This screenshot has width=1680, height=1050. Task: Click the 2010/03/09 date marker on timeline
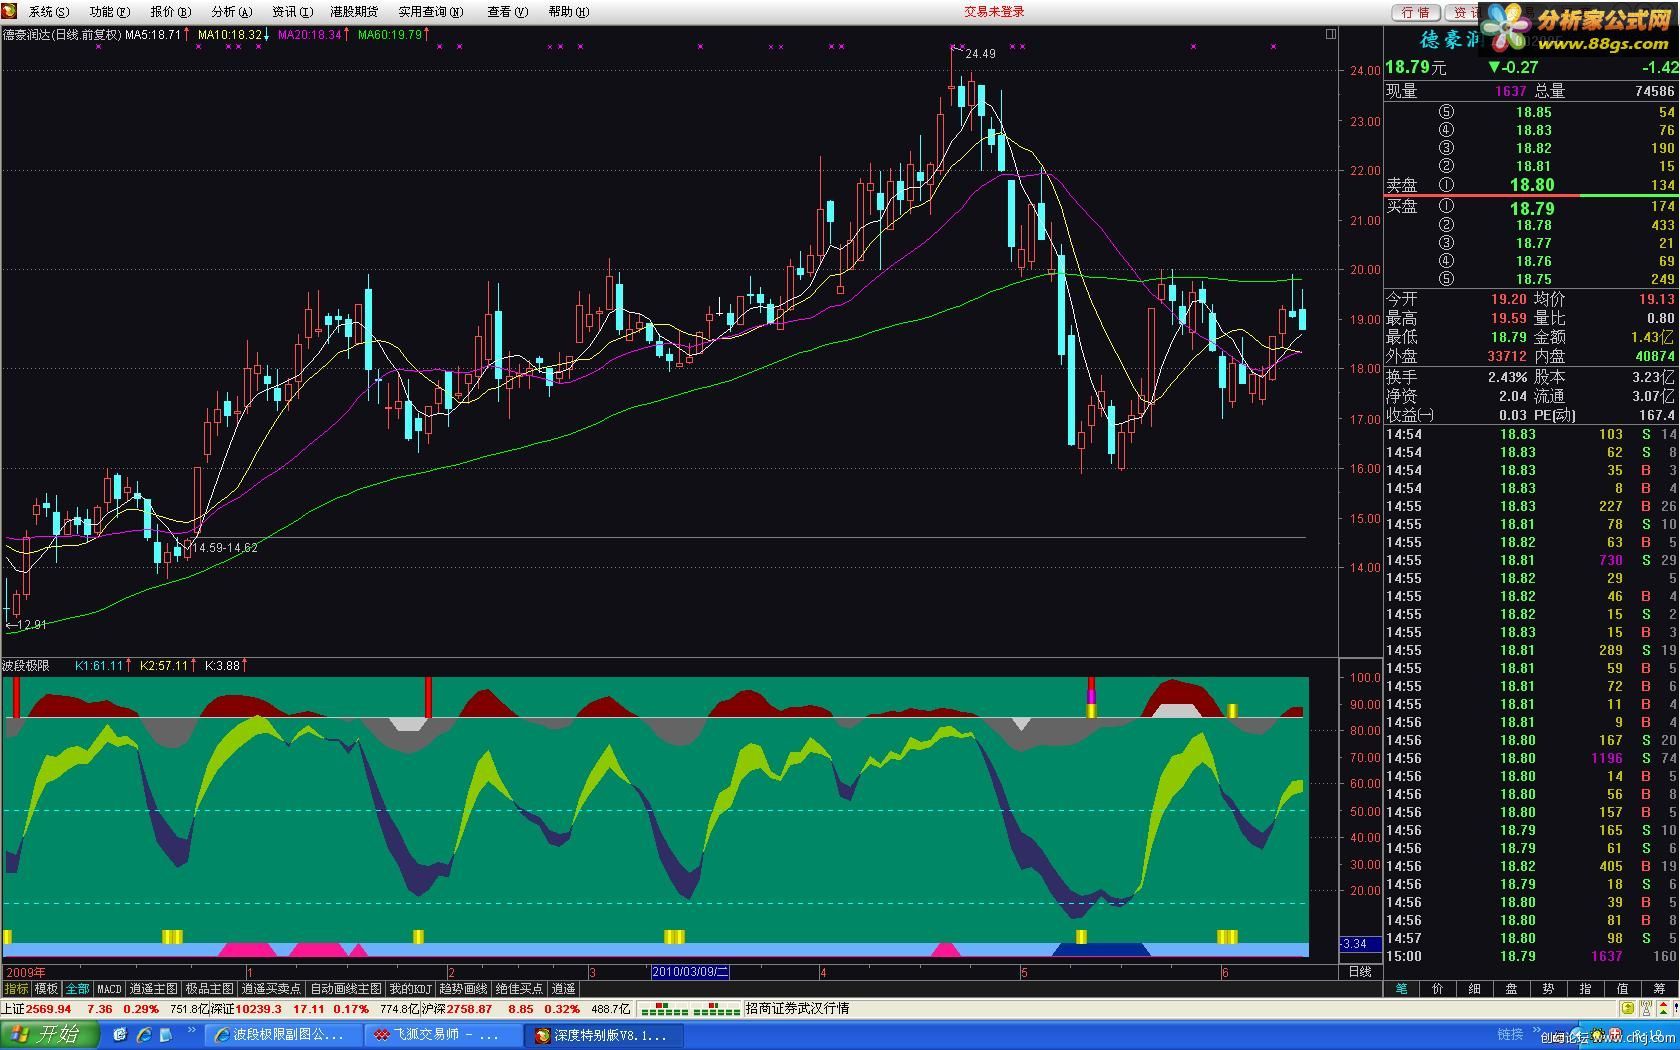691,972
